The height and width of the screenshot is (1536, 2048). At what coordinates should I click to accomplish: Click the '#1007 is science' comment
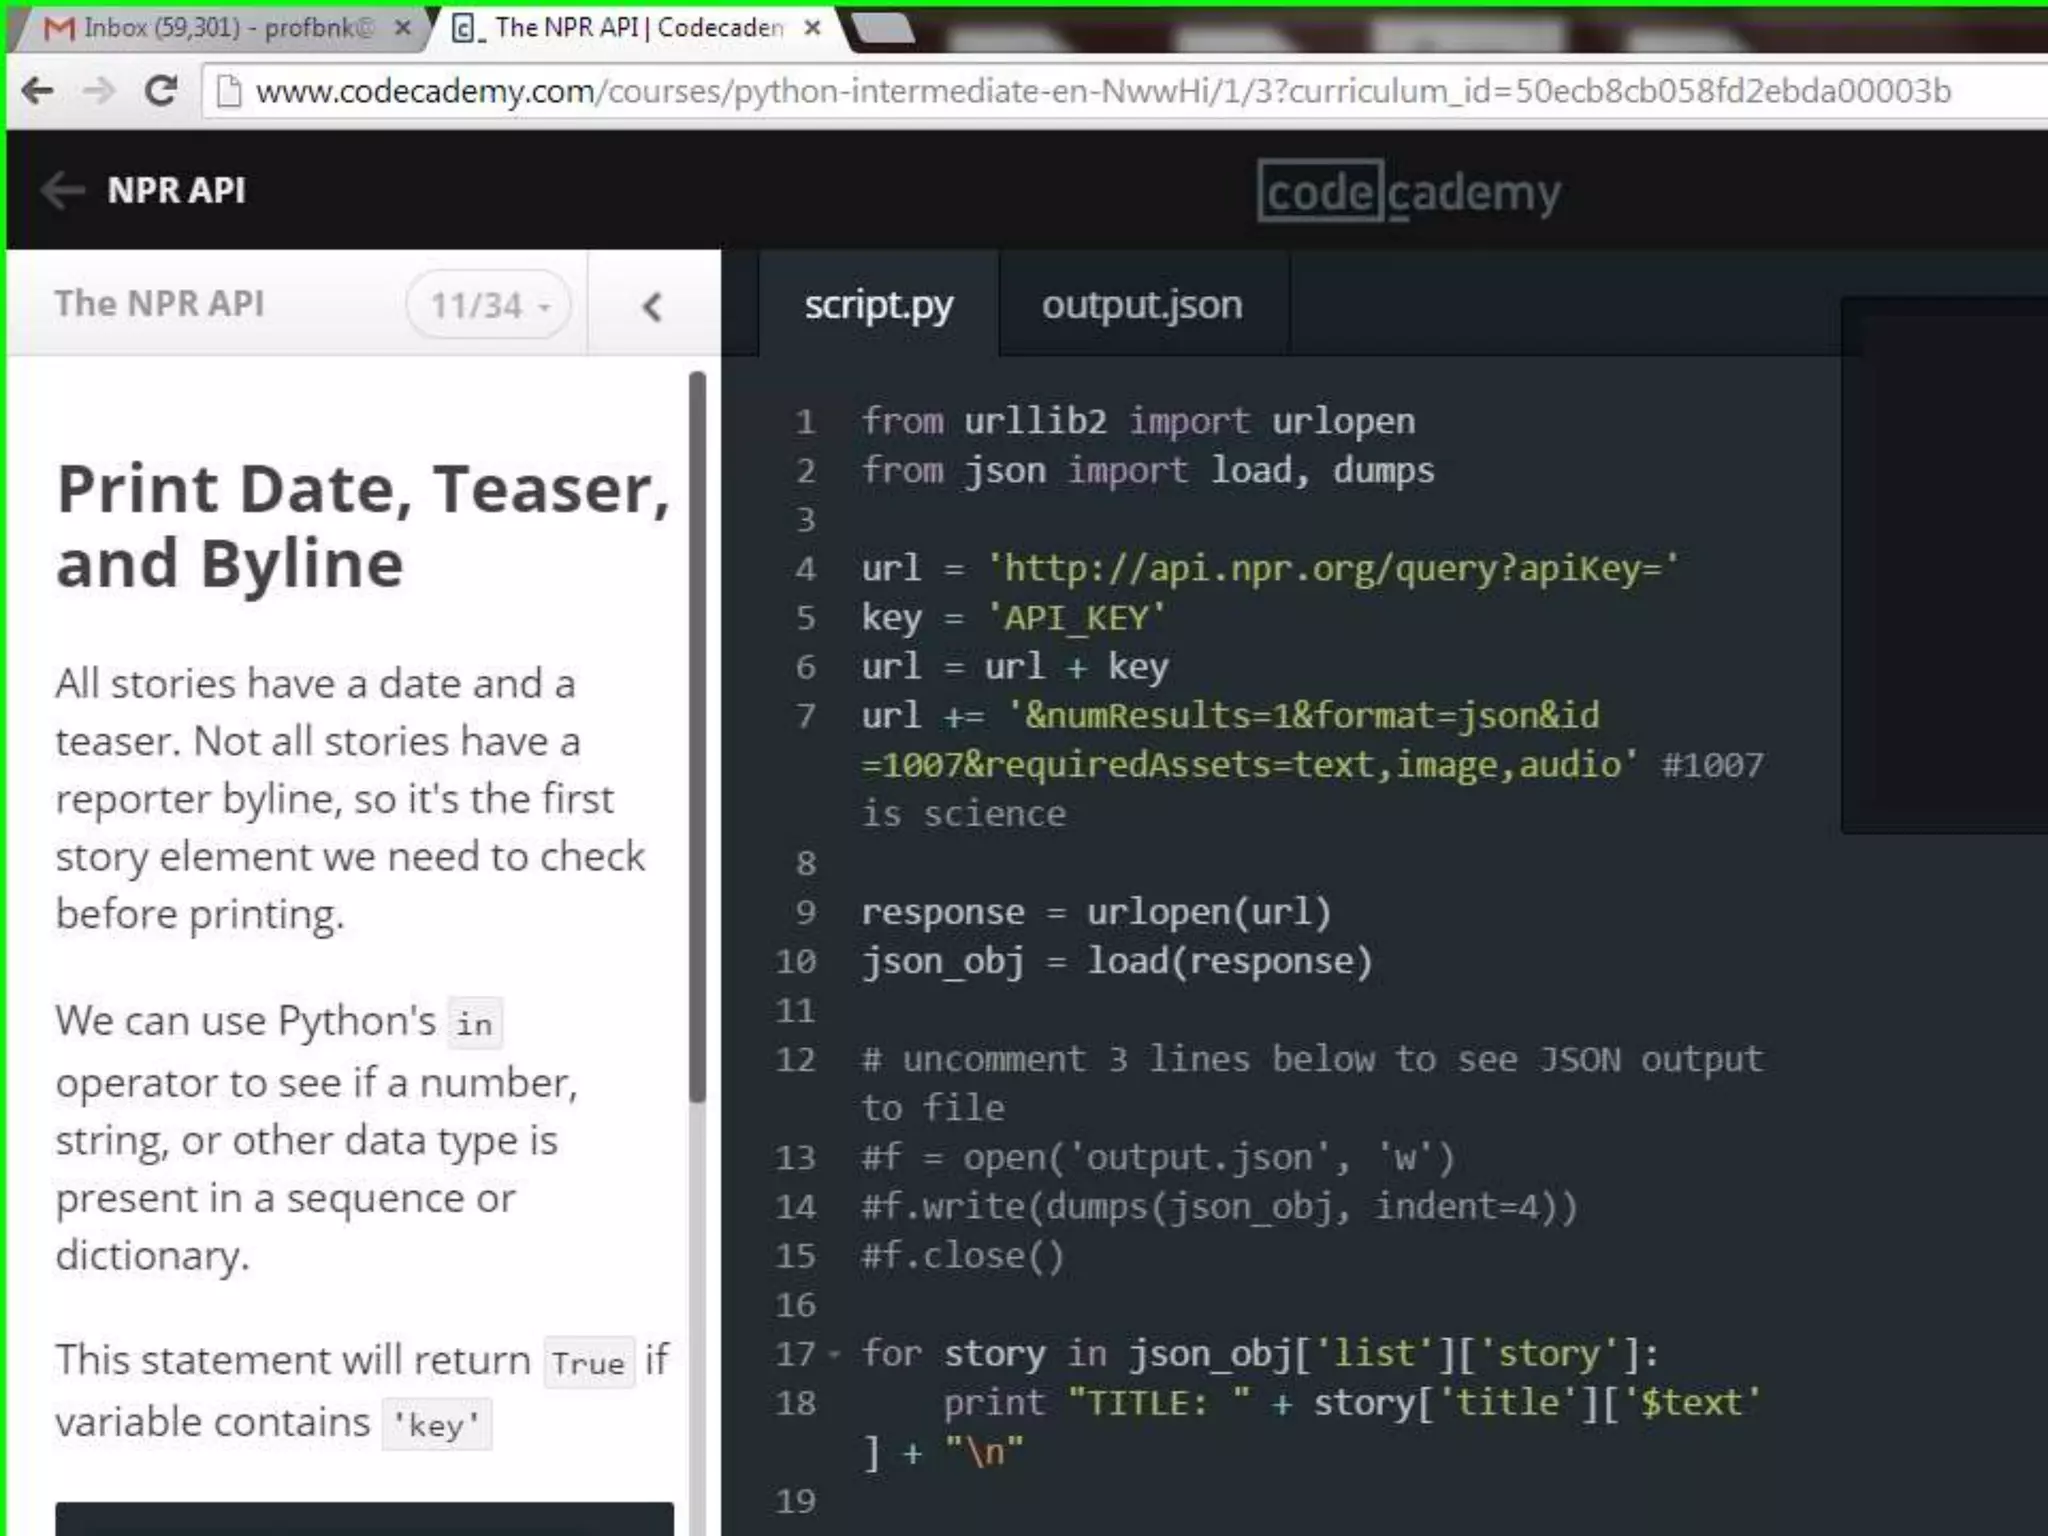(1312, 789)
